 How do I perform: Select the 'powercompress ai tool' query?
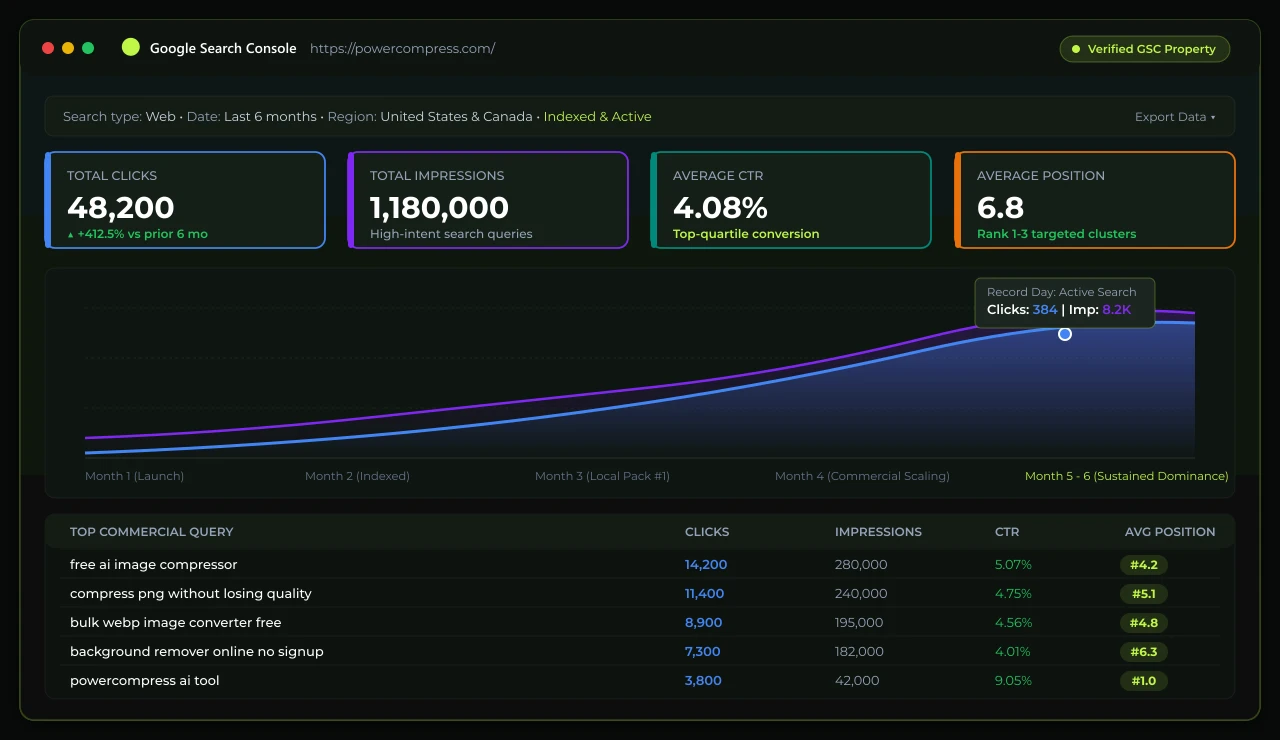(144, 681)
